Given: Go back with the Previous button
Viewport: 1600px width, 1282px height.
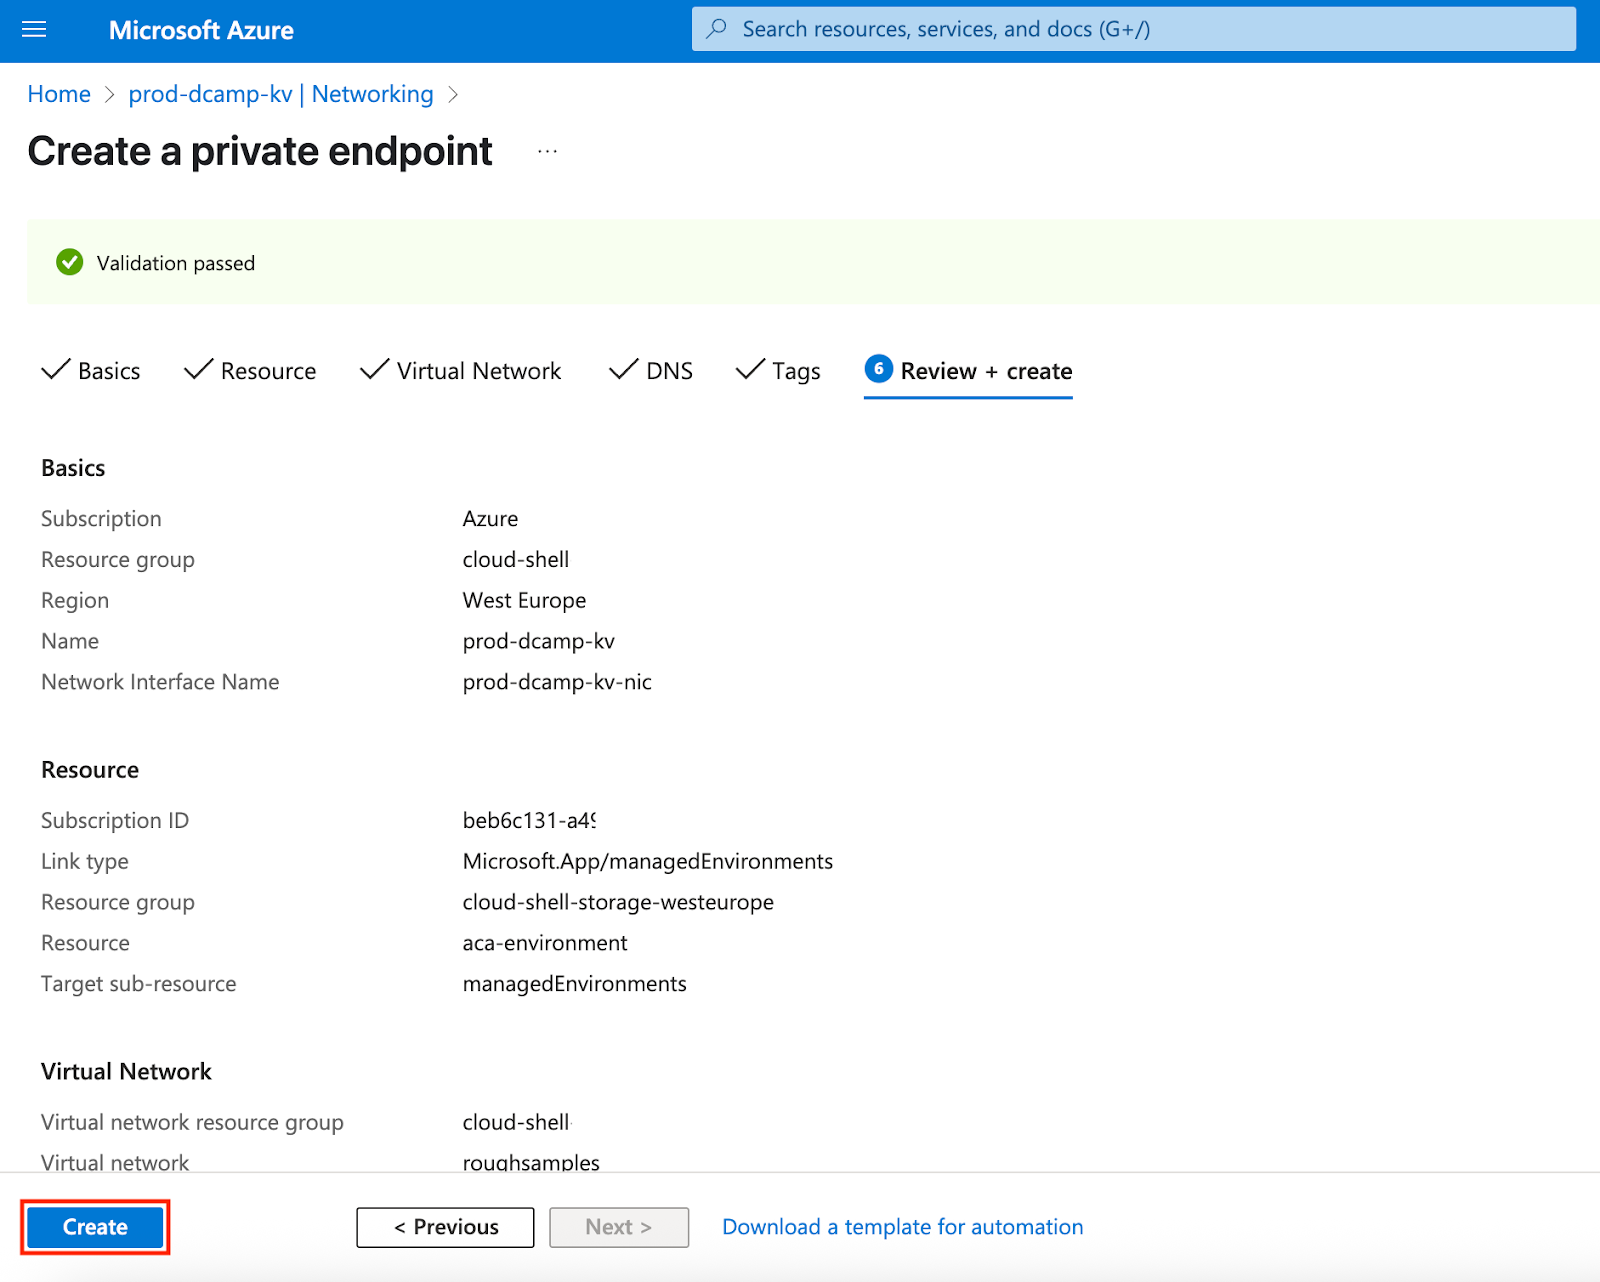Looking at the screenshot, I should [x=445, y=1227].
